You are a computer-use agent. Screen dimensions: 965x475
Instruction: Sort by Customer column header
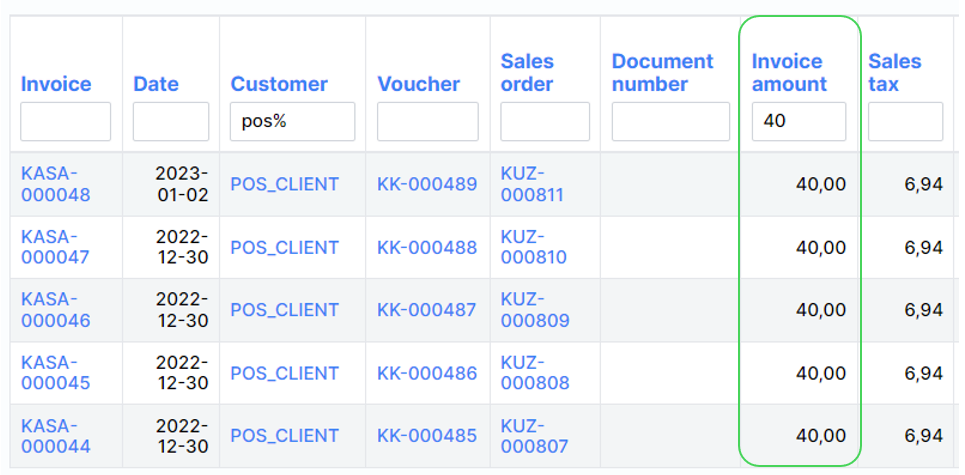(279, 84)
